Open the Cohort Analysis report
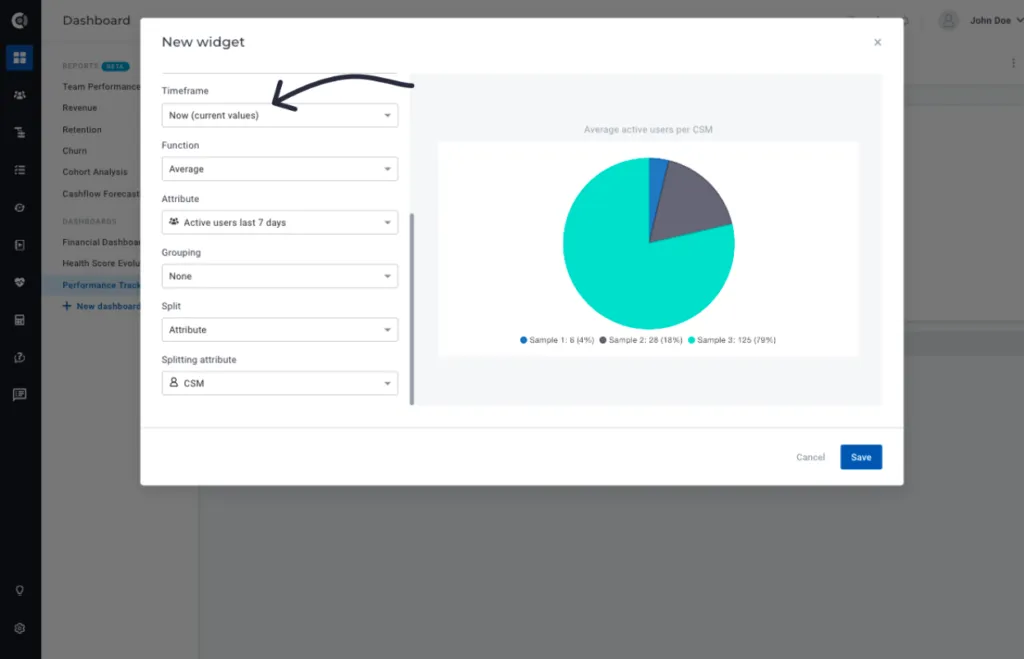1024x659 pixels. click(x=95, y=172)
